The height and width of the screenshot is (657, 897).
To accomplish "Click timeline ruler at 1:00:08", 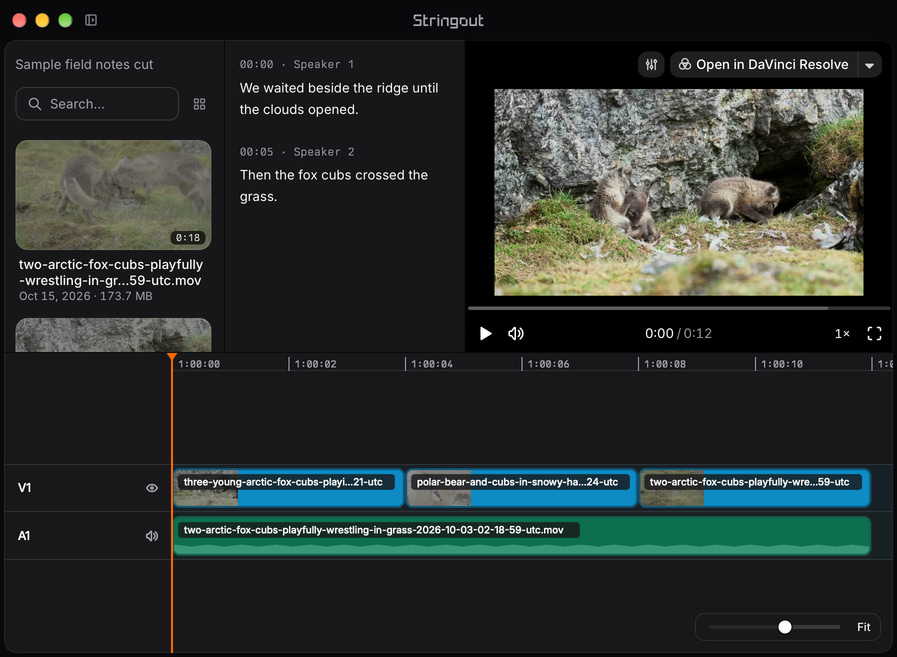I will (x=664, y=364).
